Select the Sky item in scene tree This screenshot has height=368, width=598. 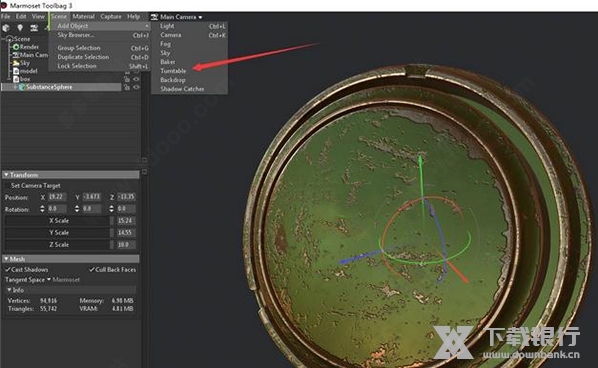[x=25, y=63]
